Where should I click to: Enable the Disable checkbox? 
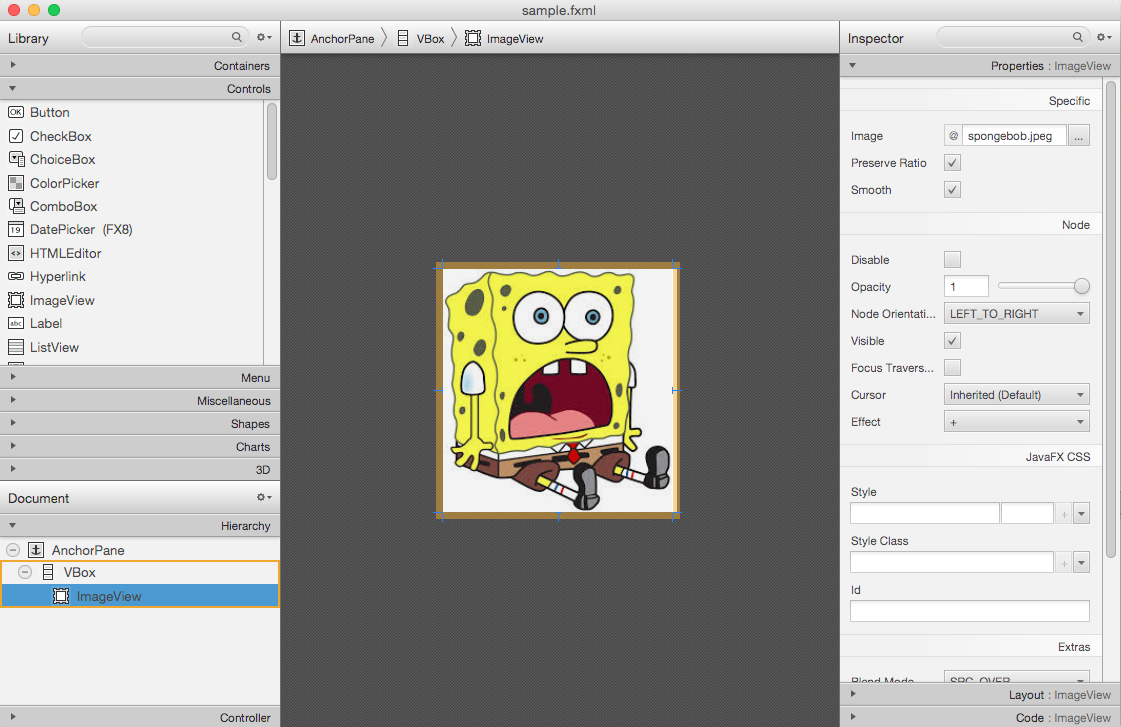click(952, 259)
